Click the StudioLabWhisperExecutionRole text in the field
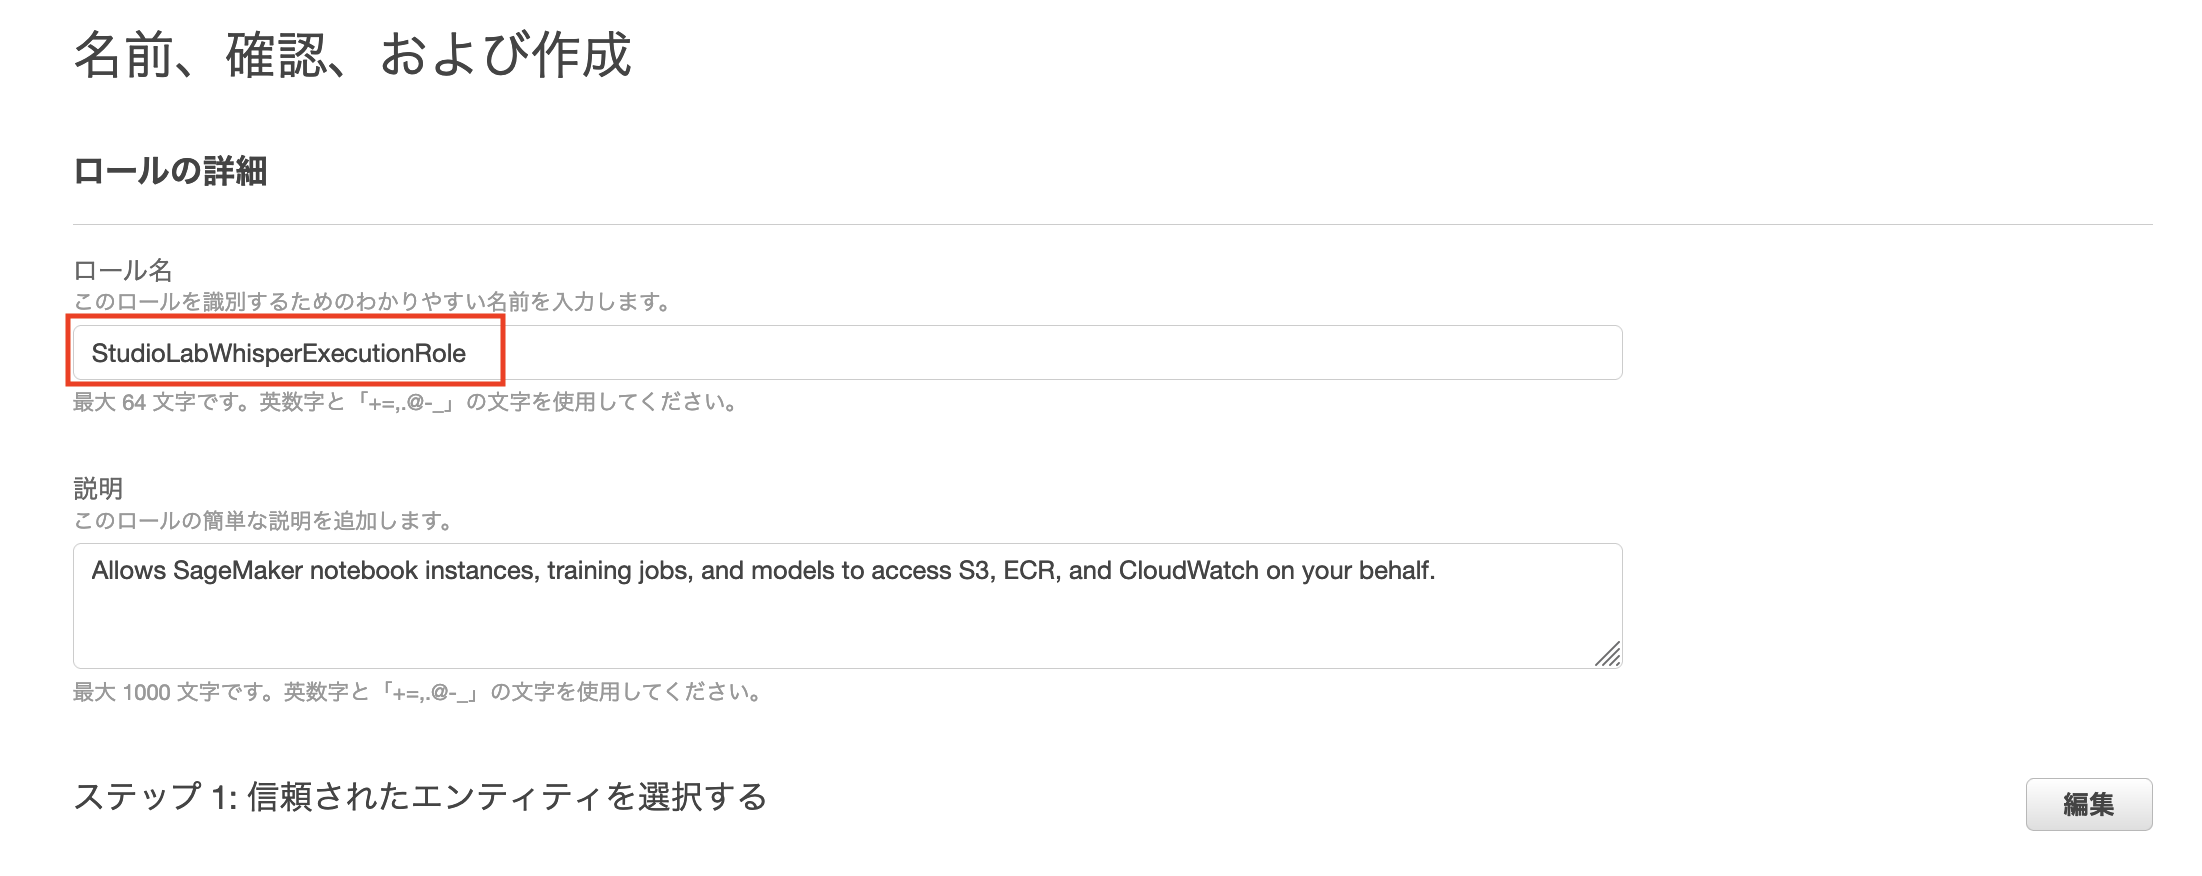Screen dimensions: 2202x876 point(279,353)
